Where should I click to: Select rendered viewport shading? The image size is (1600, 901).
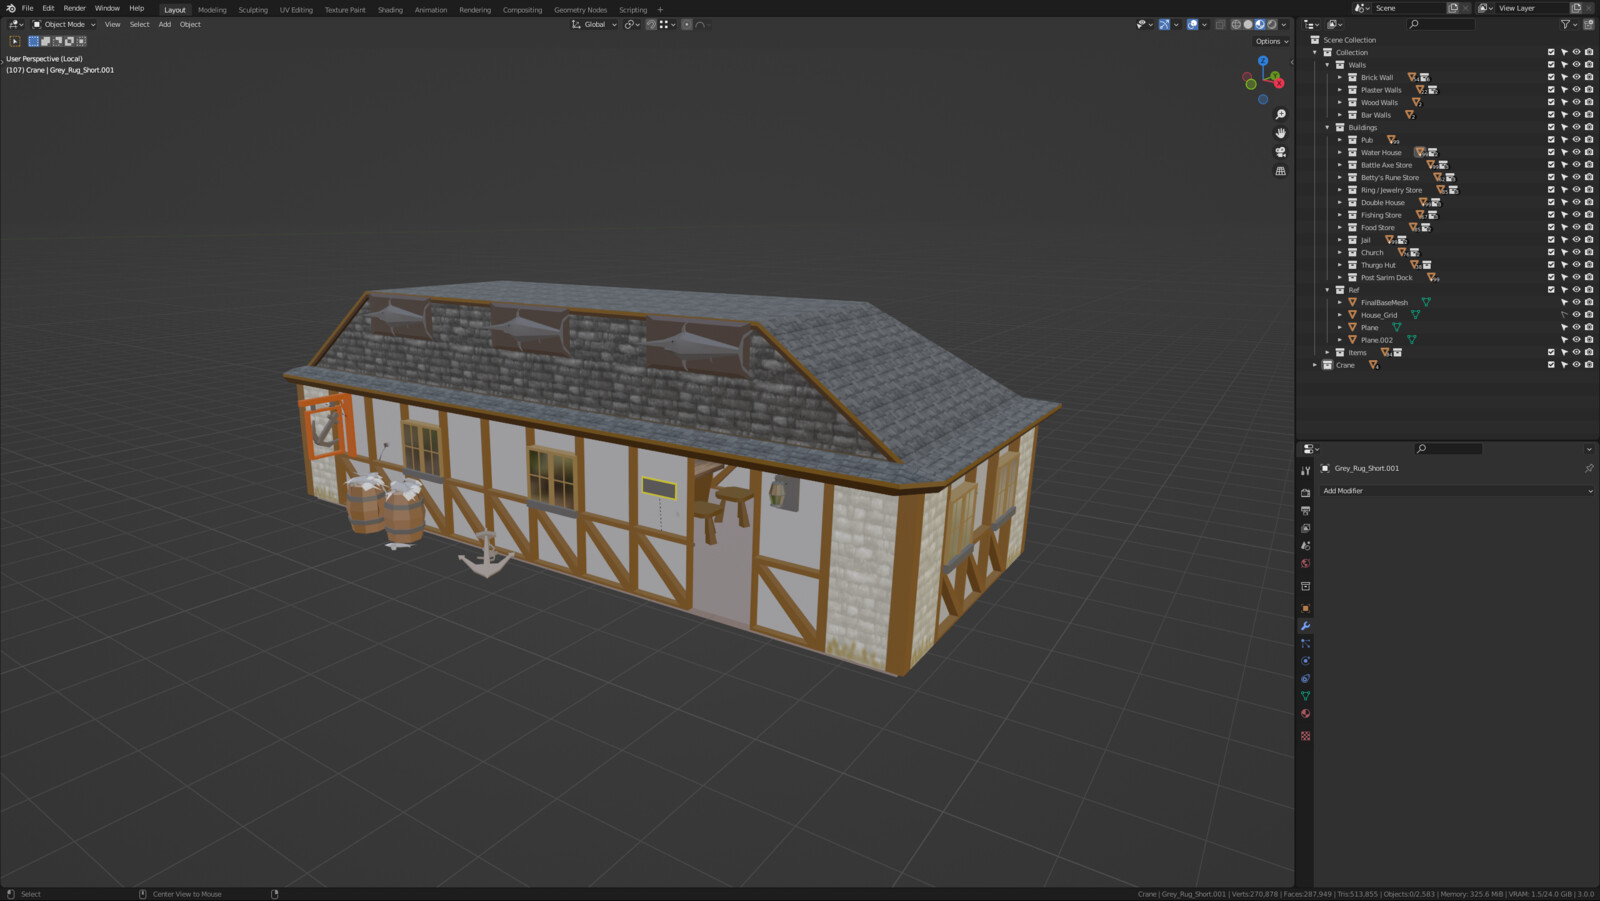click(1272, 24)
